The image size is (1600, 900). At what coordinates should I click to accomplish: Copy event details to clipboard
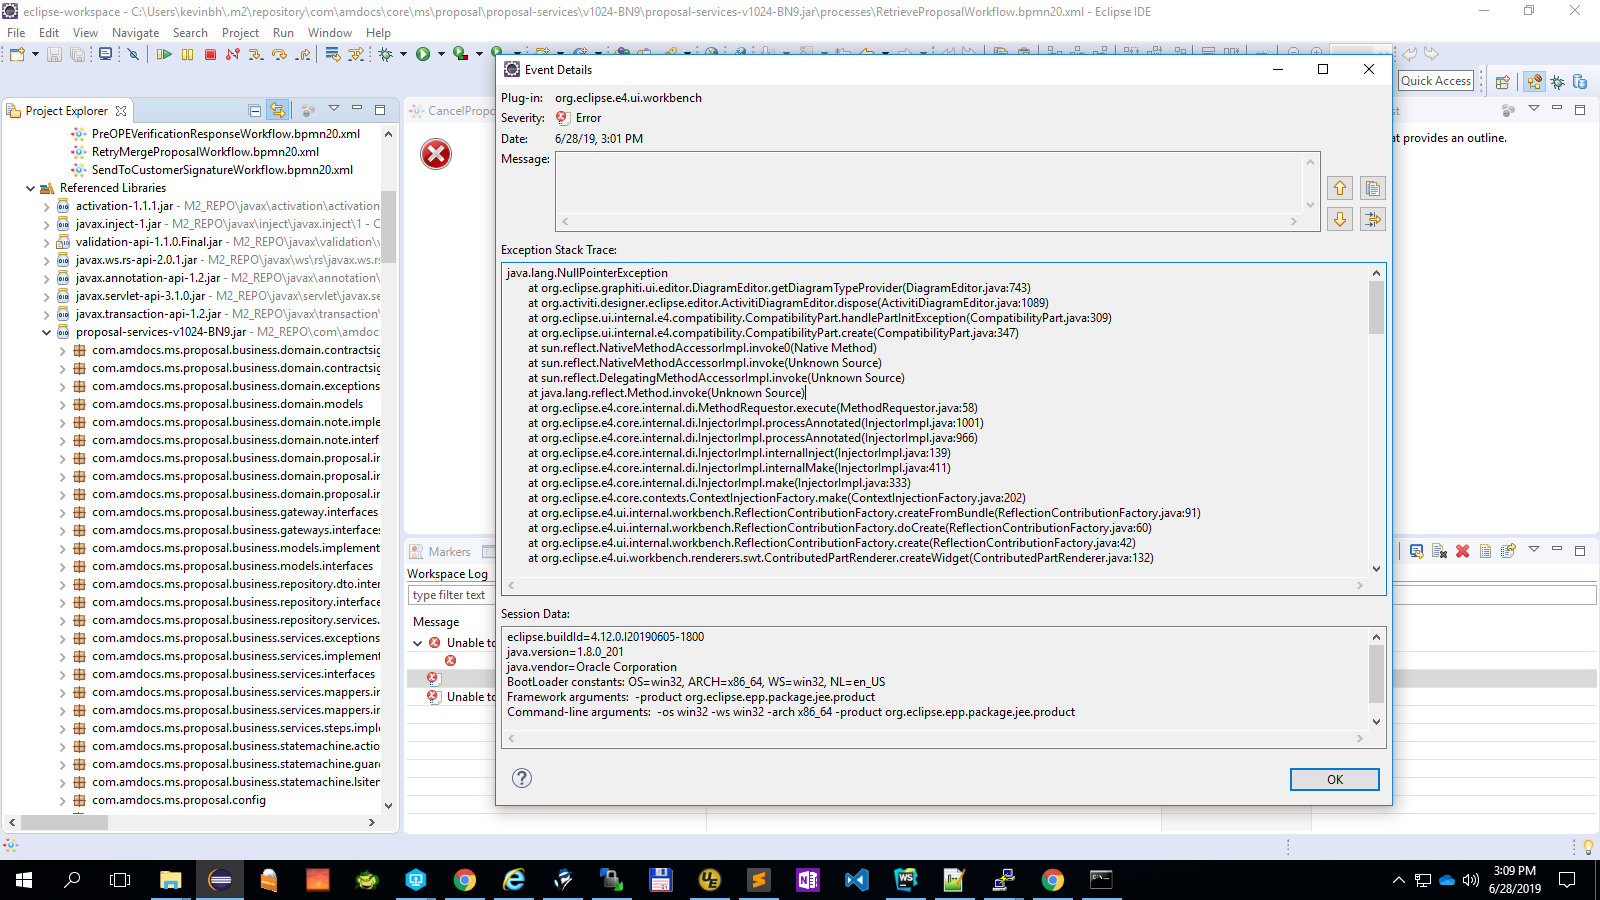click(1373, 188)
